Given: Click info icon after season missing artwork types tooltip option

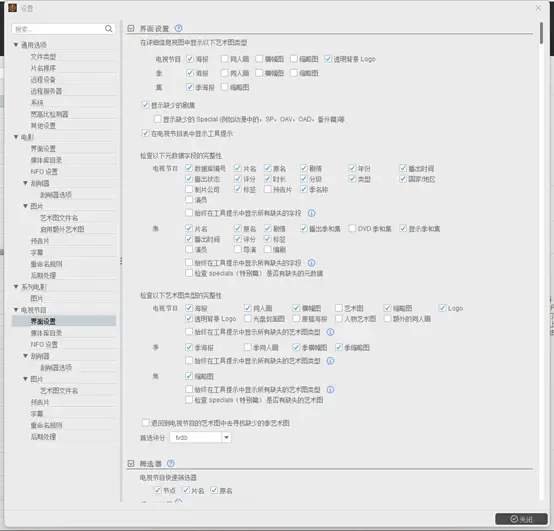Looking at the screenshot, I should tap(330, 361).
